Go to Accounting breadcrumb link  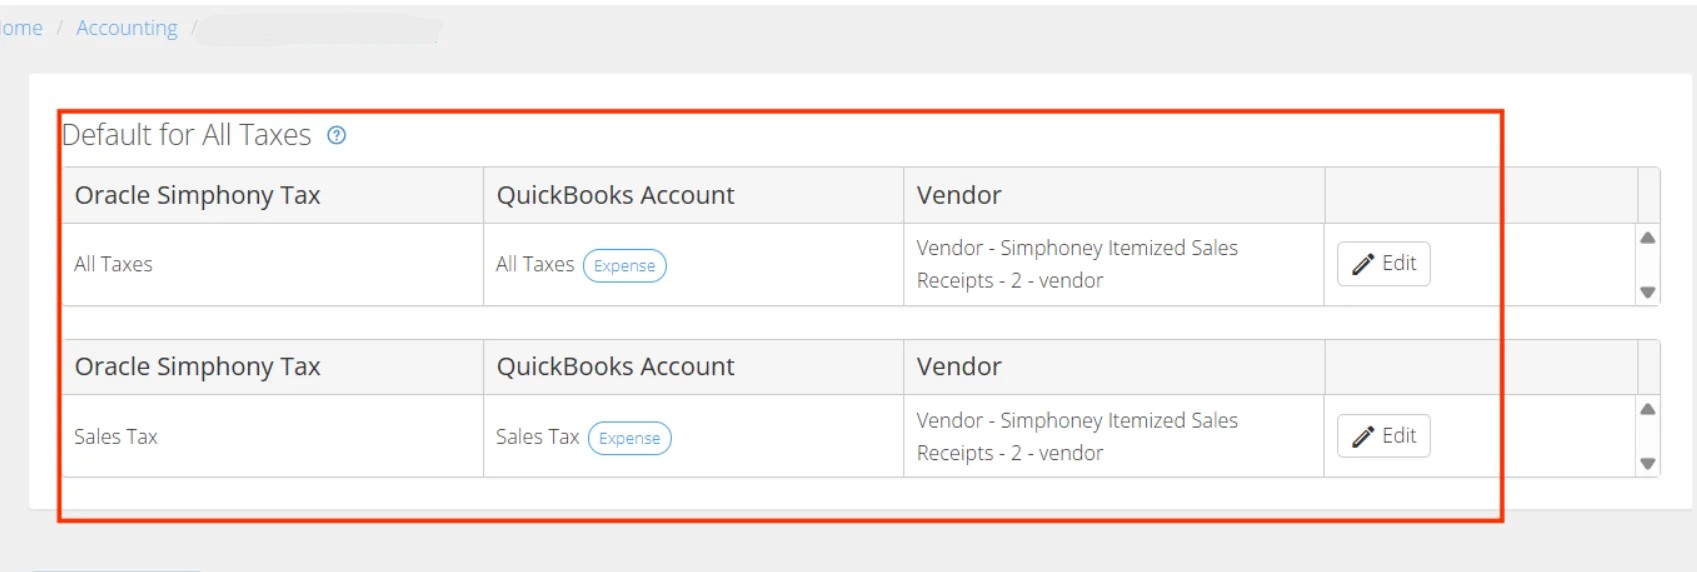pos(127,28)
